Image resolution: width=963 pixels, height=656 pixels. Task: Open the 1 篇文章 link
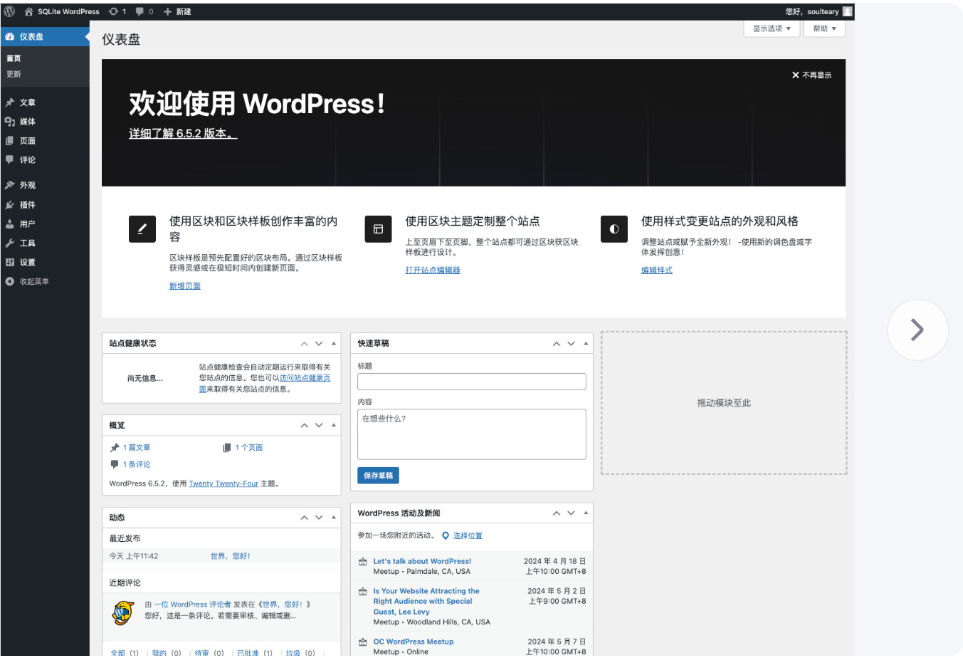(136, 448)
